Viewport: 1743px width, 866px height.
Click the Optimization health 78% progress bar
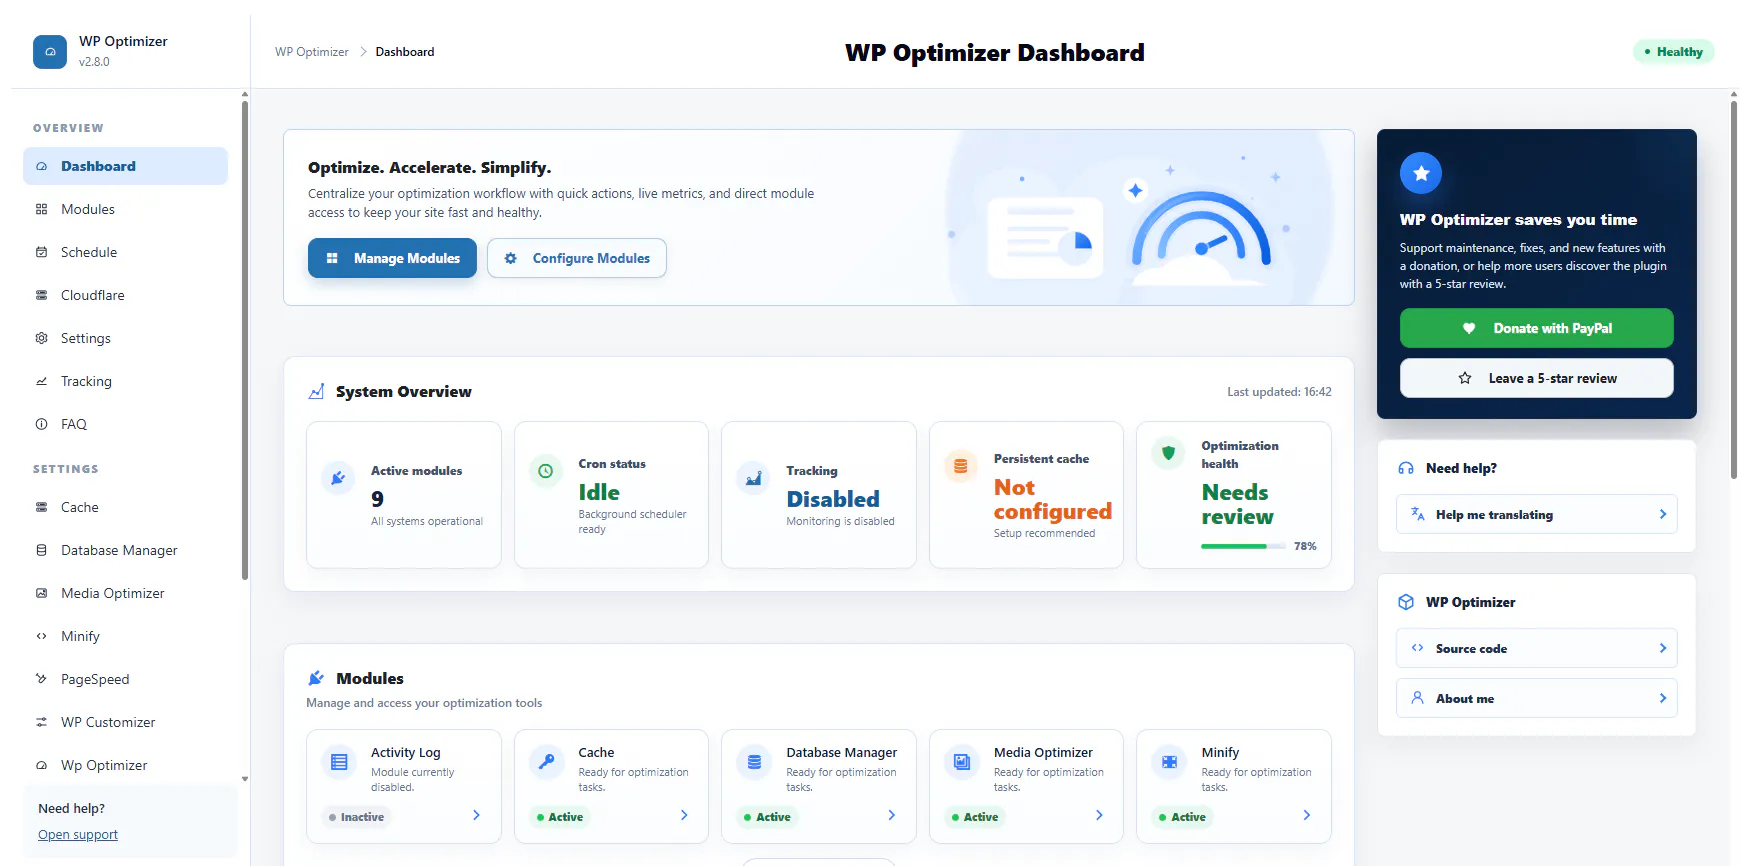coord(1243,546)
